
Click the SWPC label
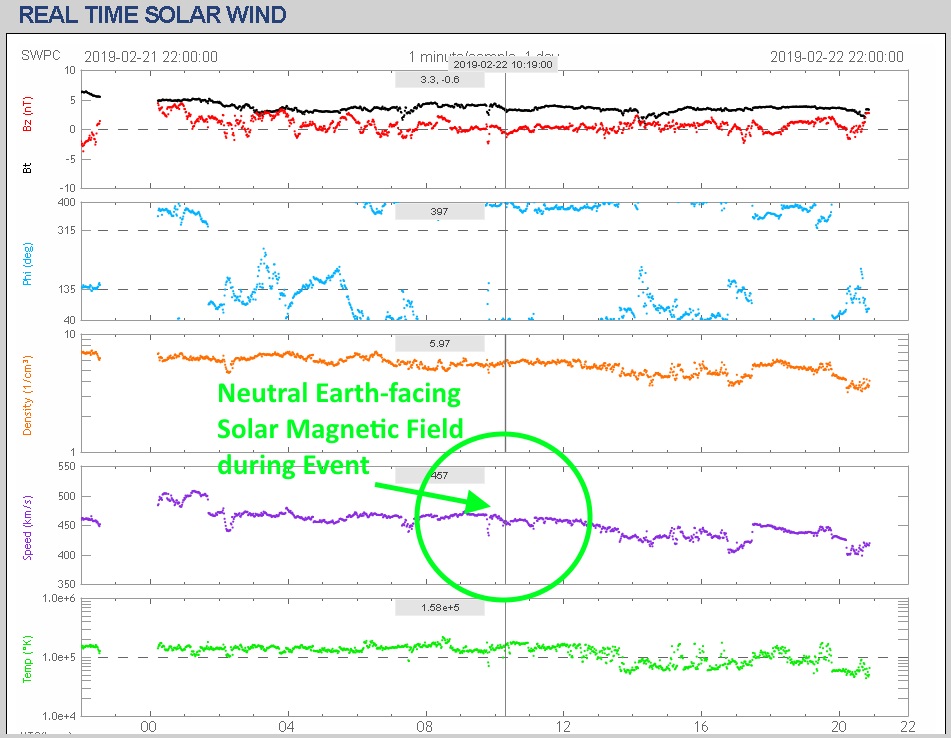click(x=41, y=55)
